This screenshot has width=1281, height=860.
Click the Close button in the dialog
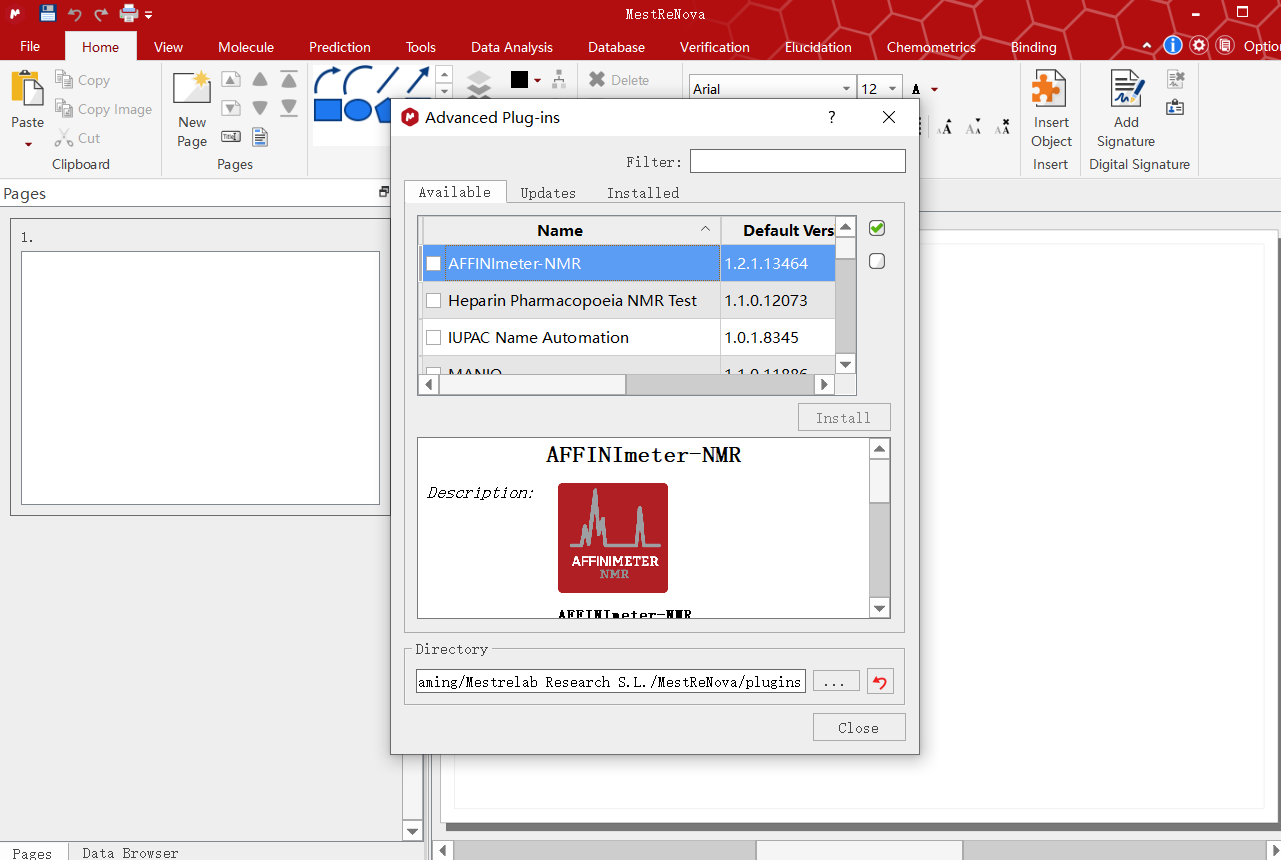pyautogui.click(x=859, y=727)
